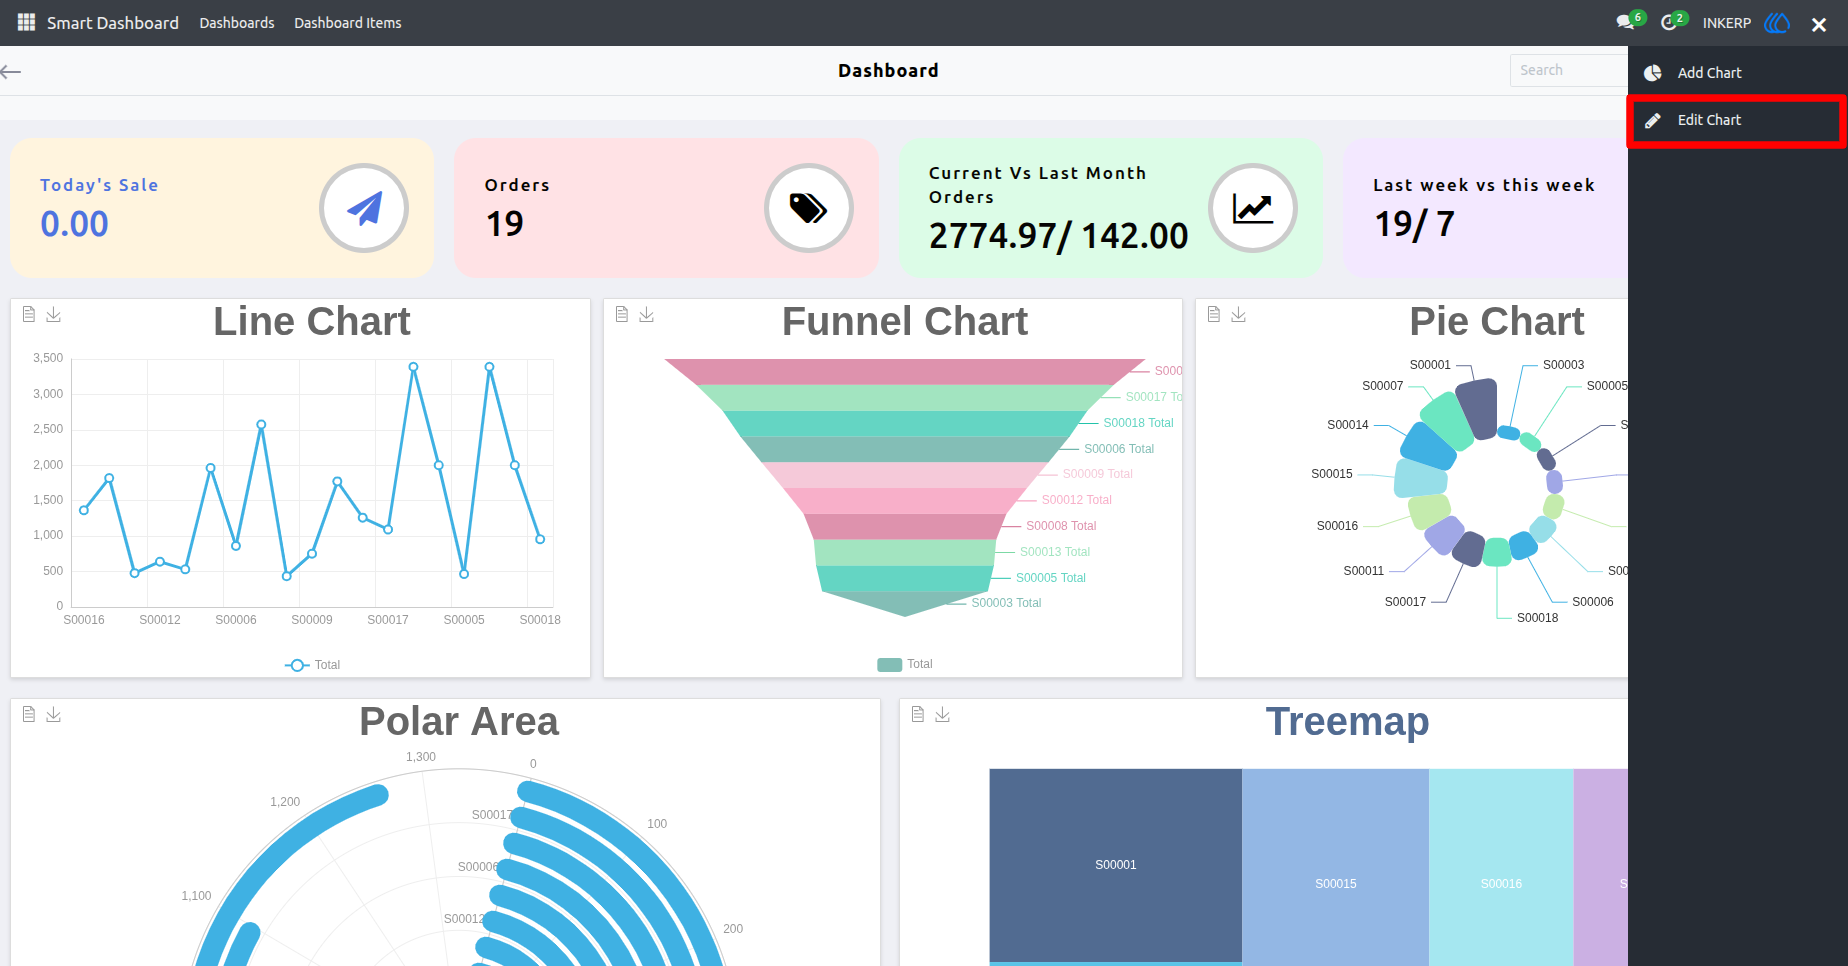1848x966 pixels.
Task: Click the paper plane icon on Today's Sale card
Action: click(364, 208)
